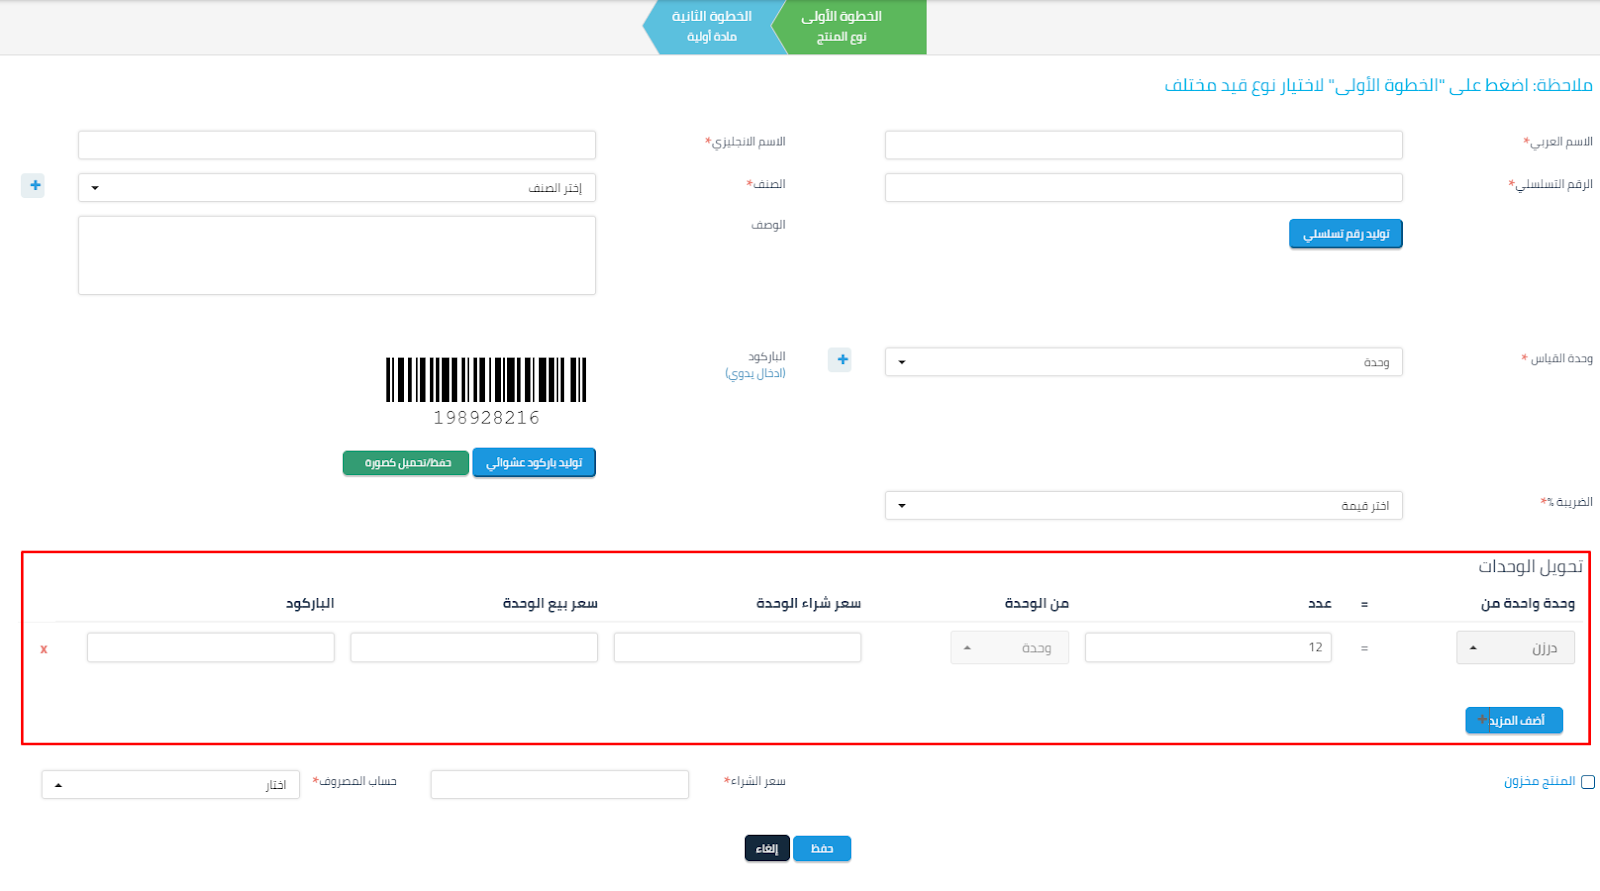Click the plus icon beside category dropdown
The image size is (1600, 891).
click(34, 185)
